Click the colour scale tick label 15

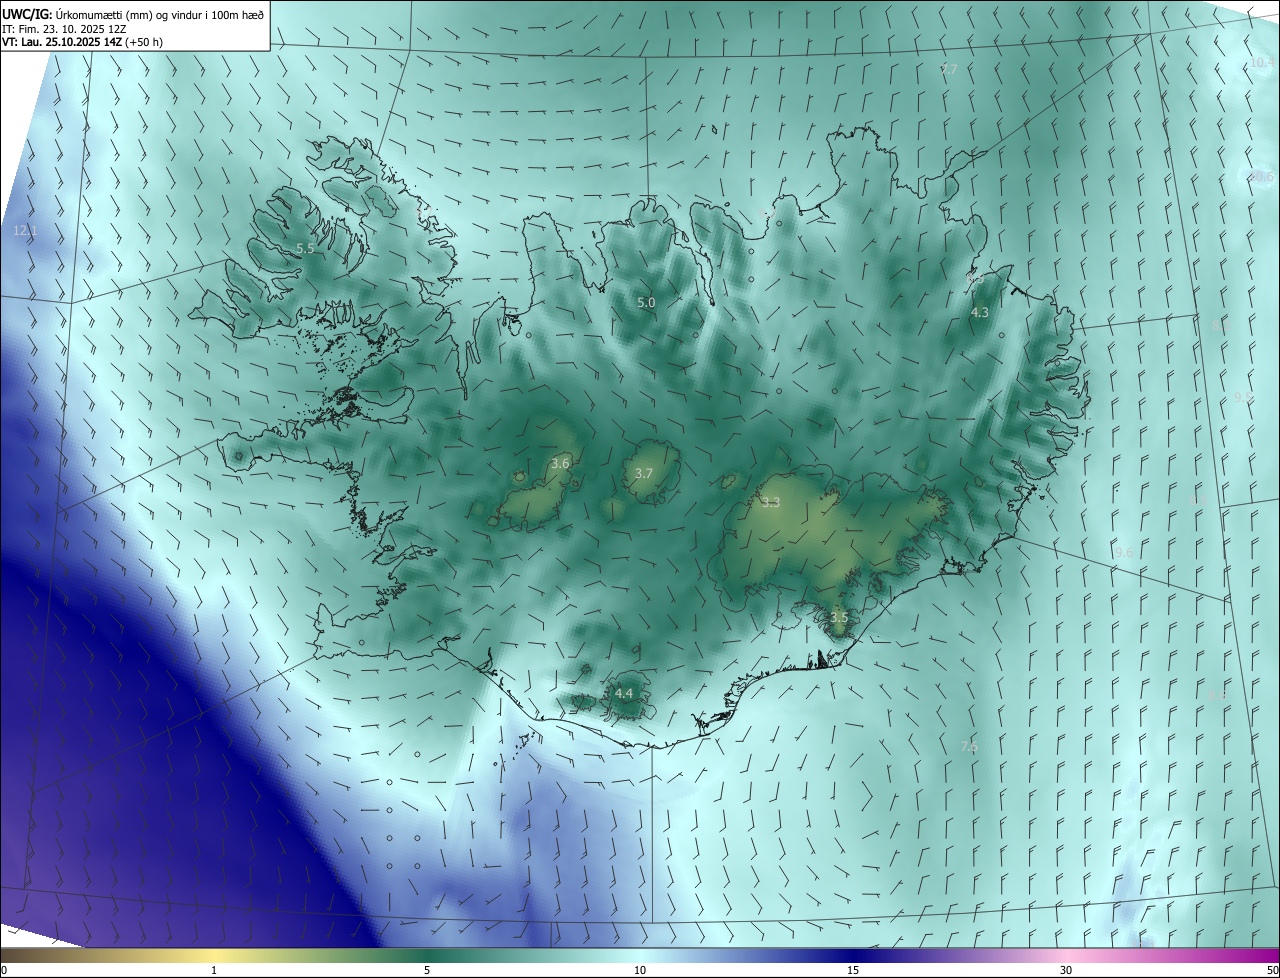coord(853,970)
